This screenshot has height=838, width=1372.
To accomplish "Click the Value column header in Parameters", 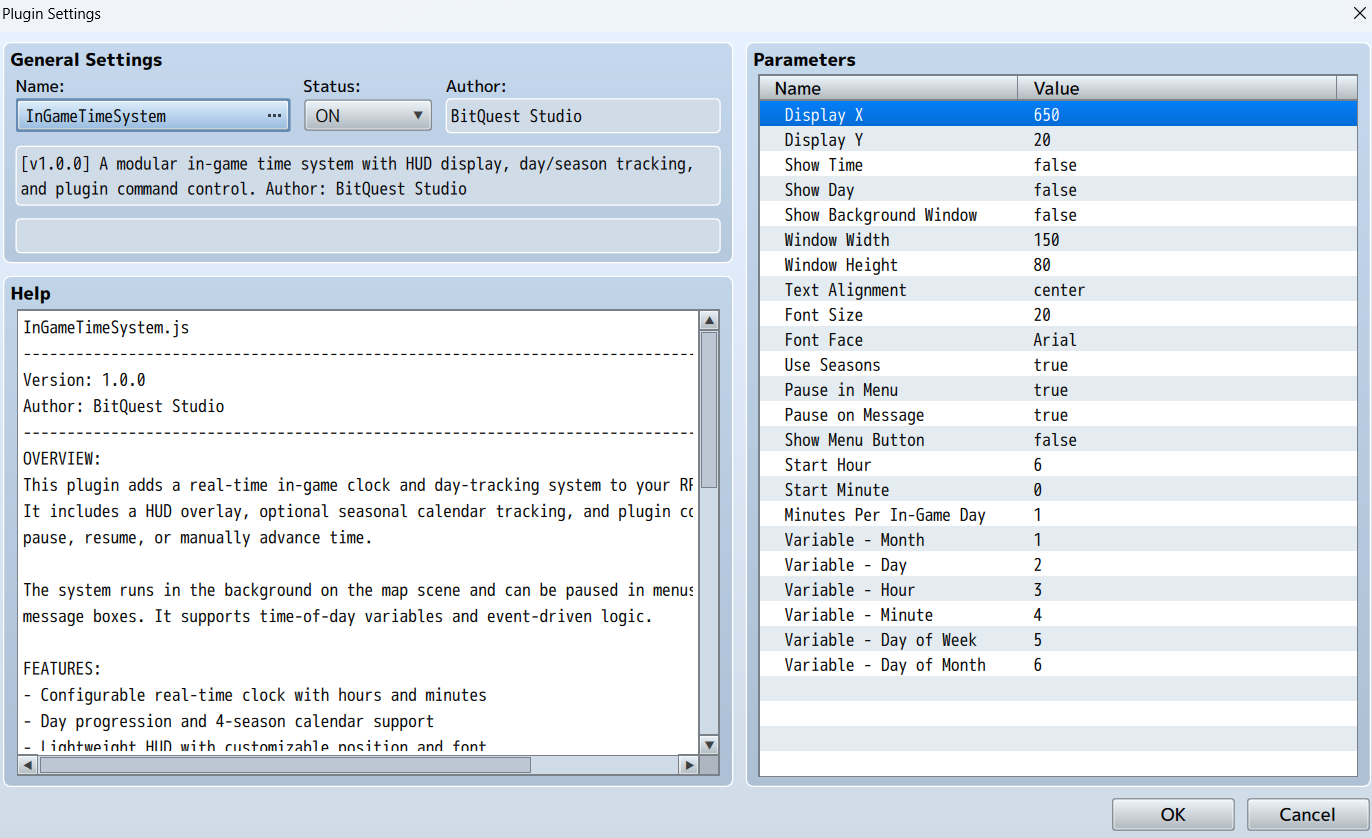I will (x=1177, y=88).
